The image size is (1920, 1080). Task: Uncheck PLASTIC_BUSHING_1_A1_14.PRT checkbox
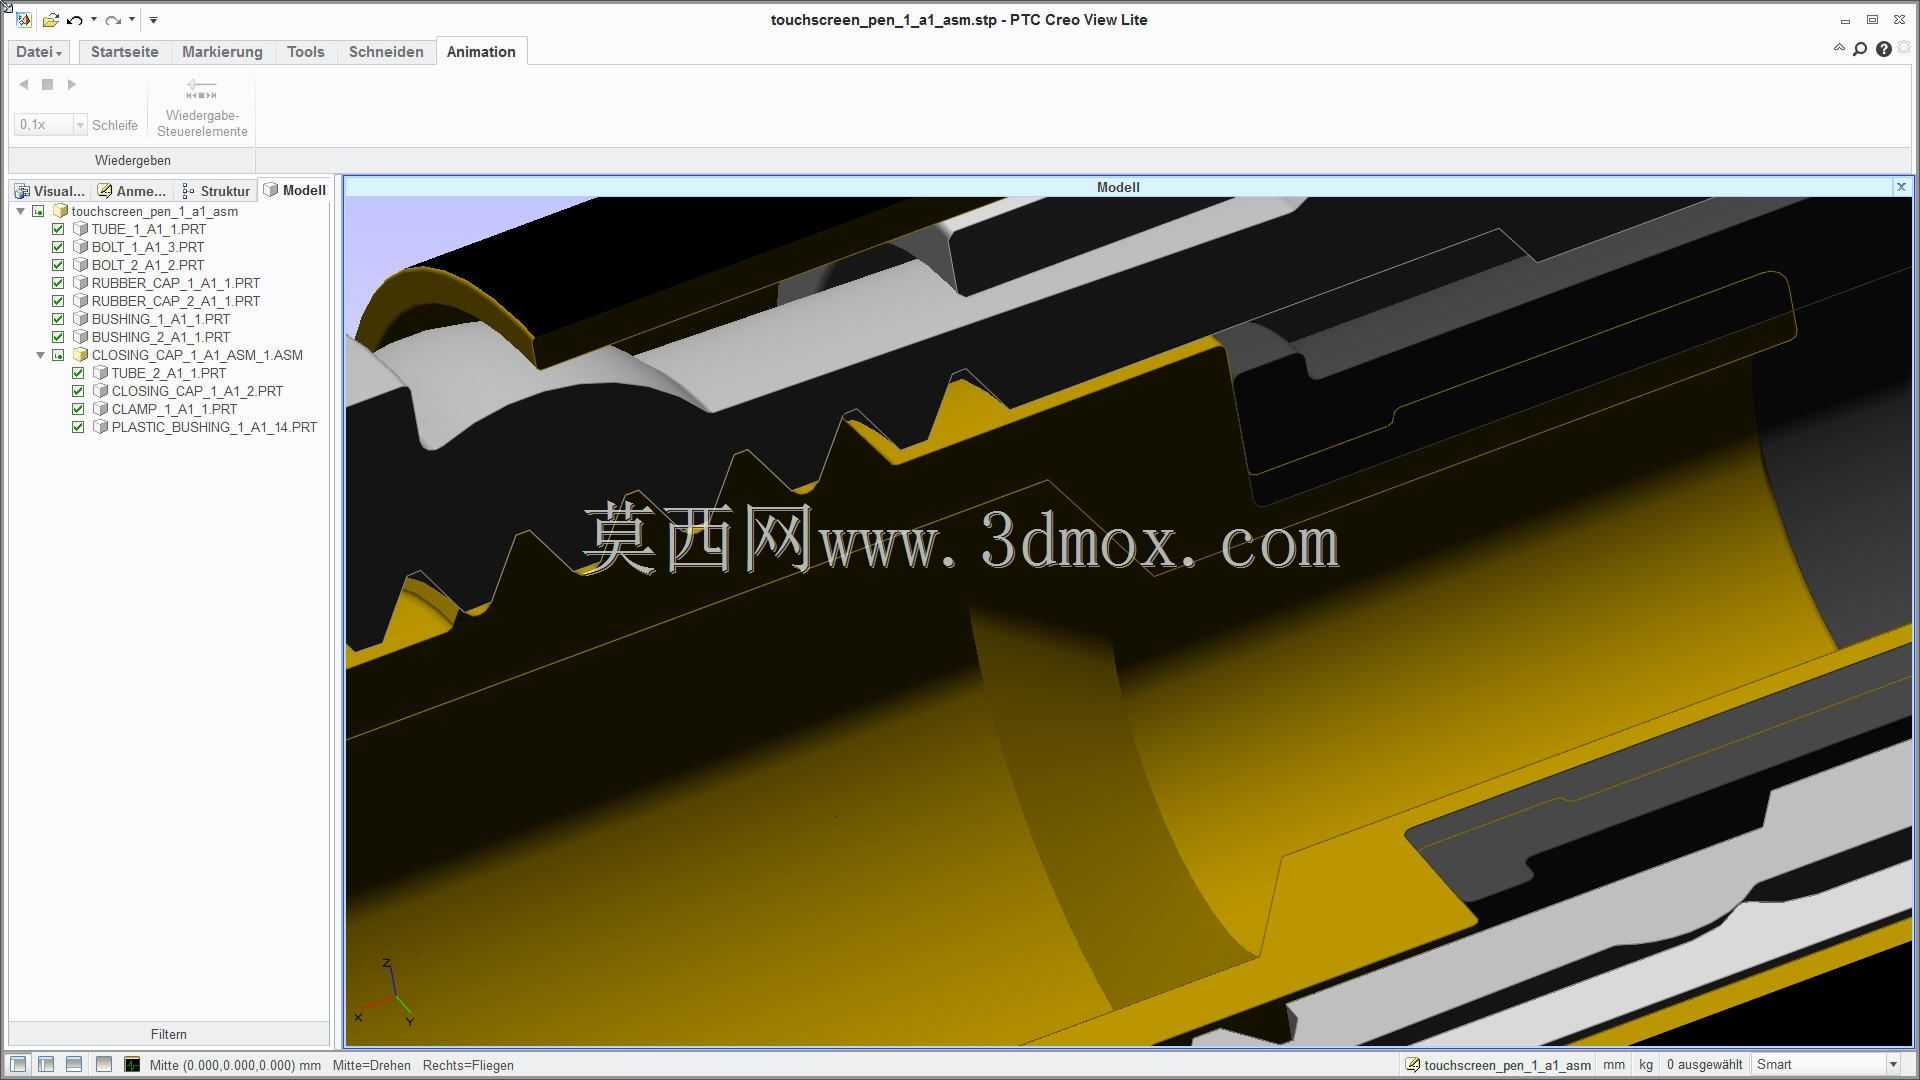point(78,427)
